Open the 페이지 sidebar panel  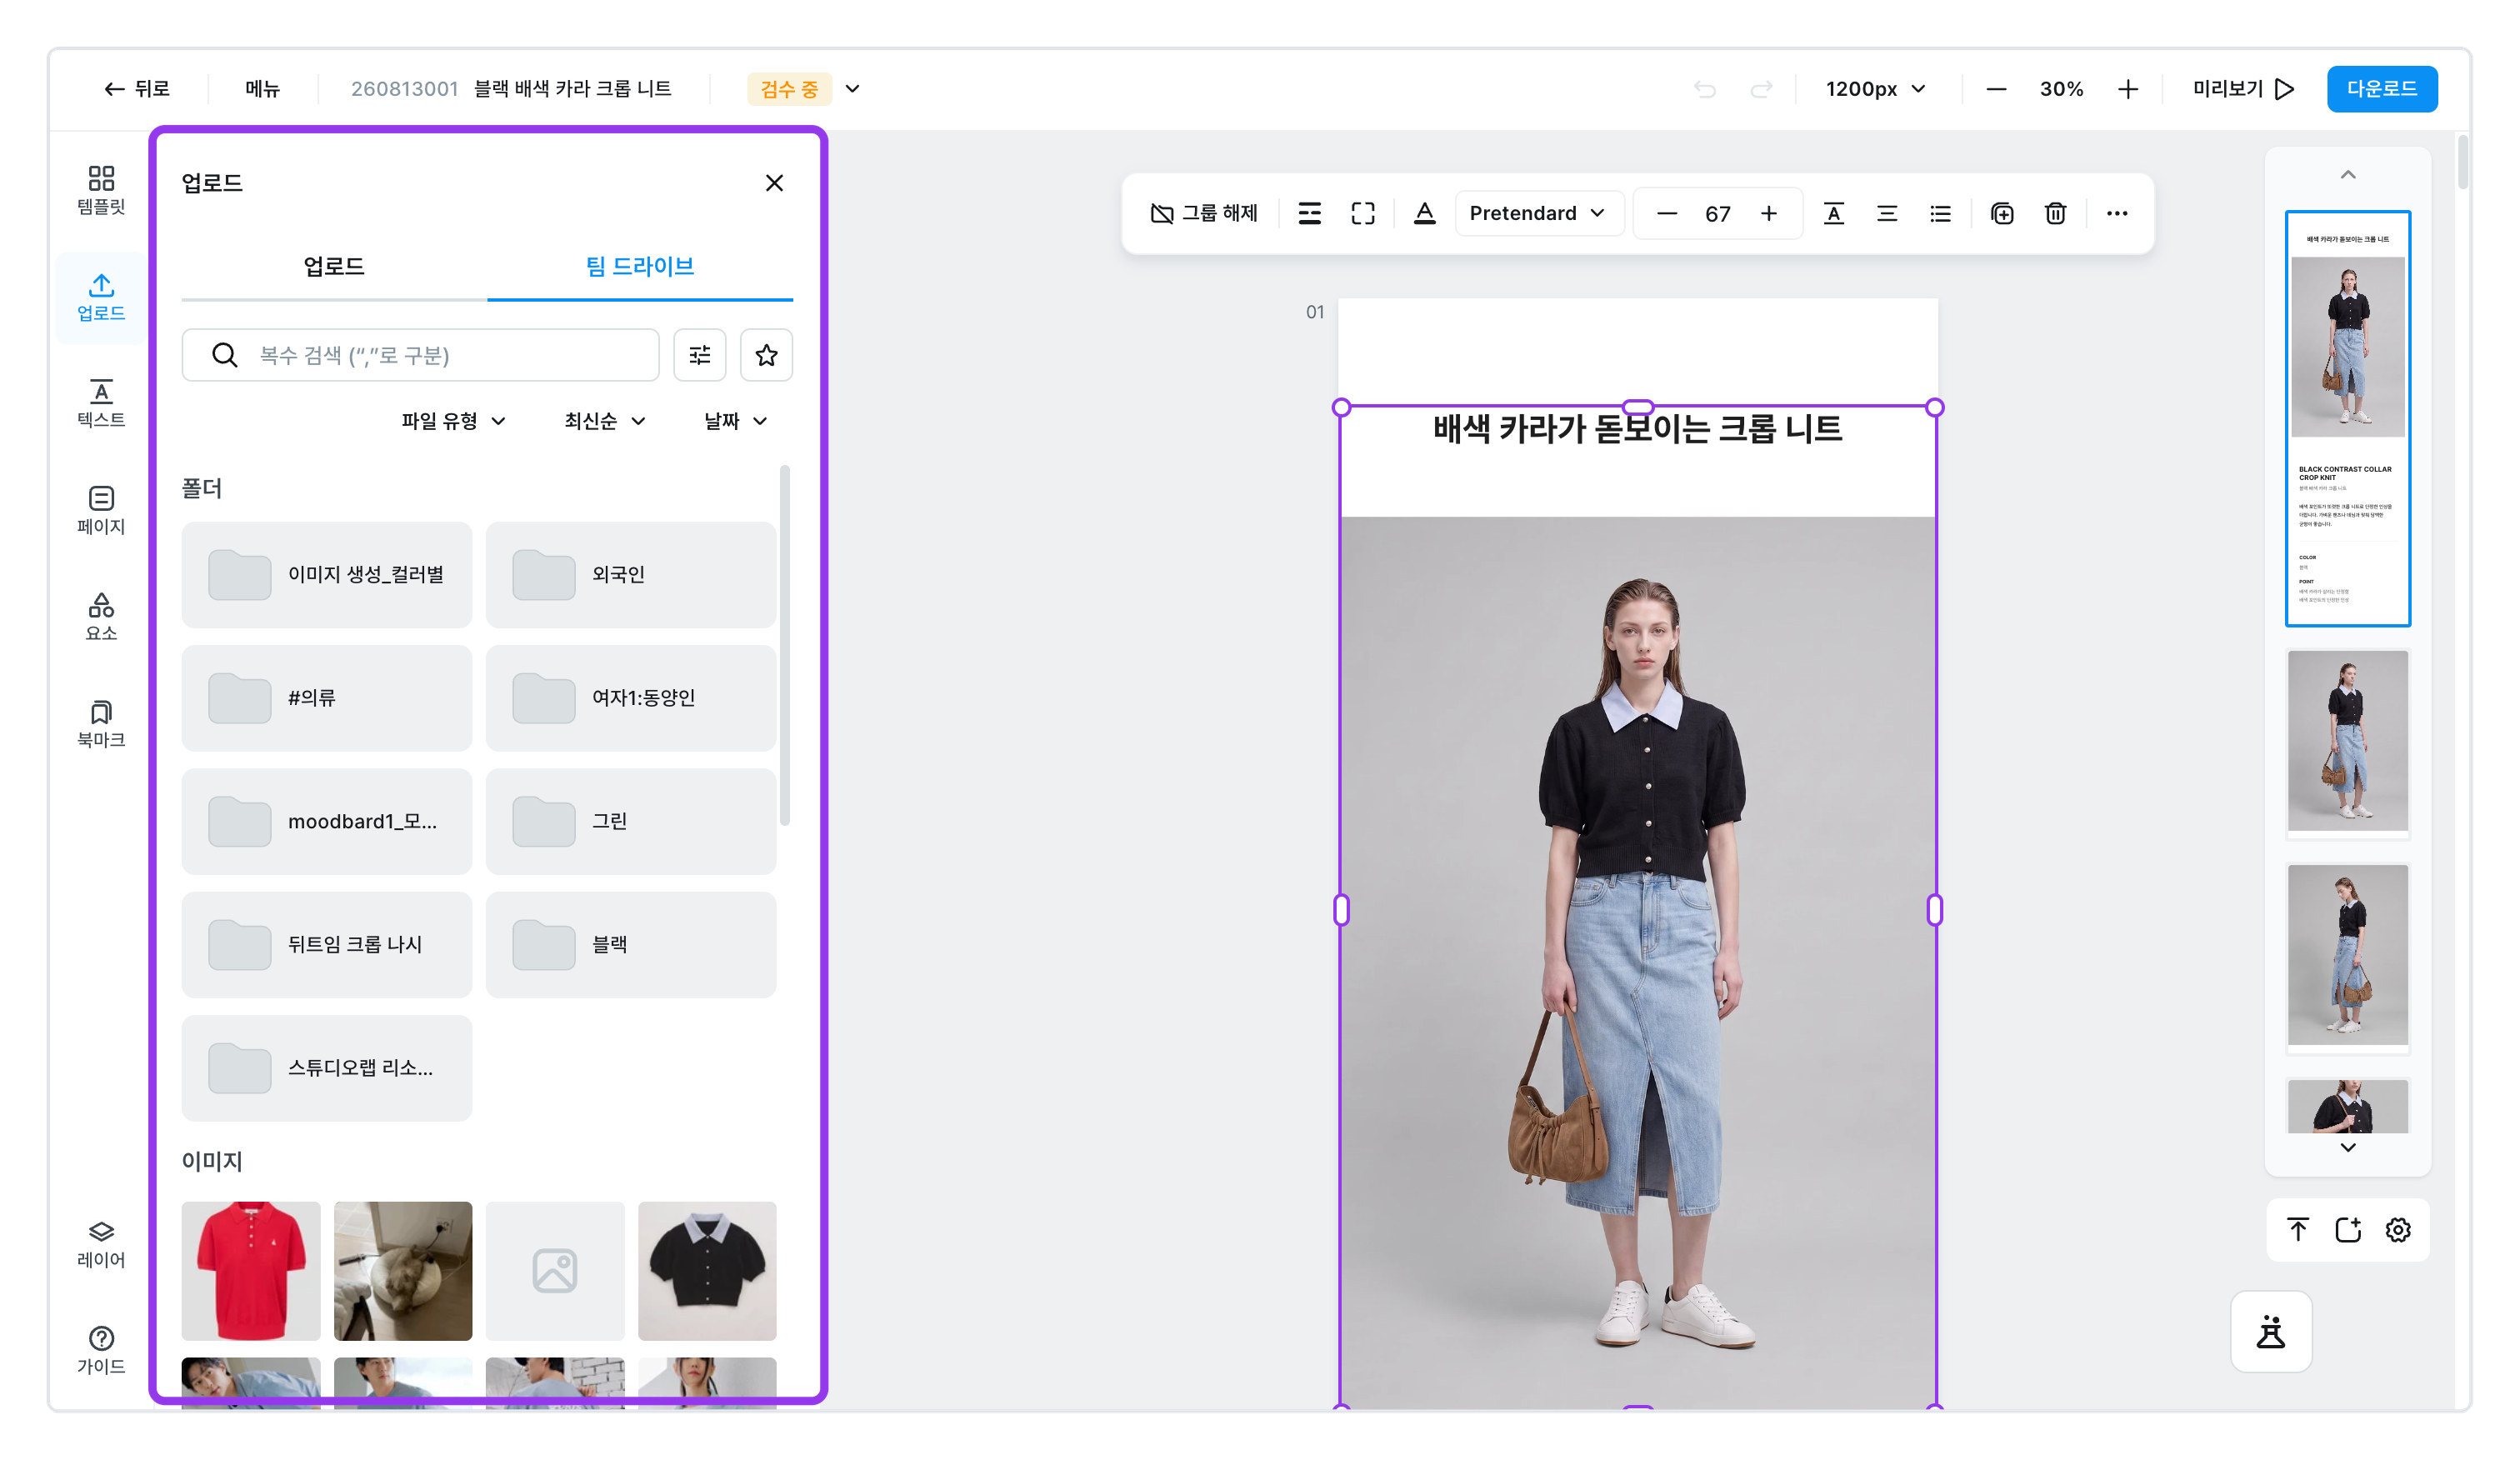(x=101, y=510)
